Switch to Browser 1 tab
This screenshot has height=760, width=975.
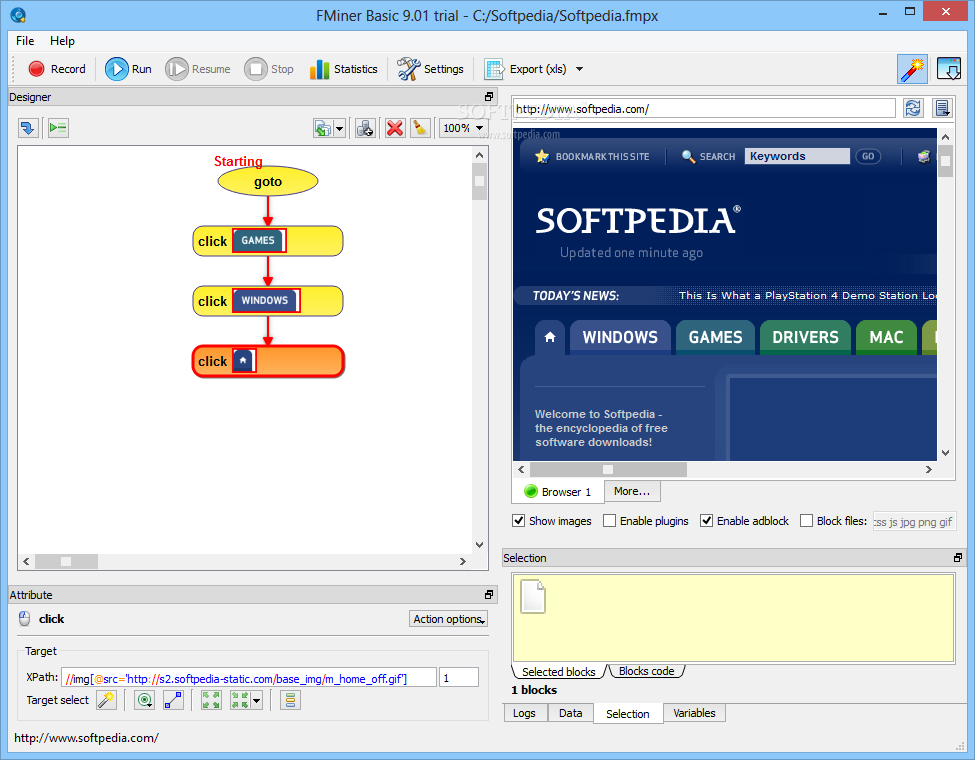(x=558, y=492)
